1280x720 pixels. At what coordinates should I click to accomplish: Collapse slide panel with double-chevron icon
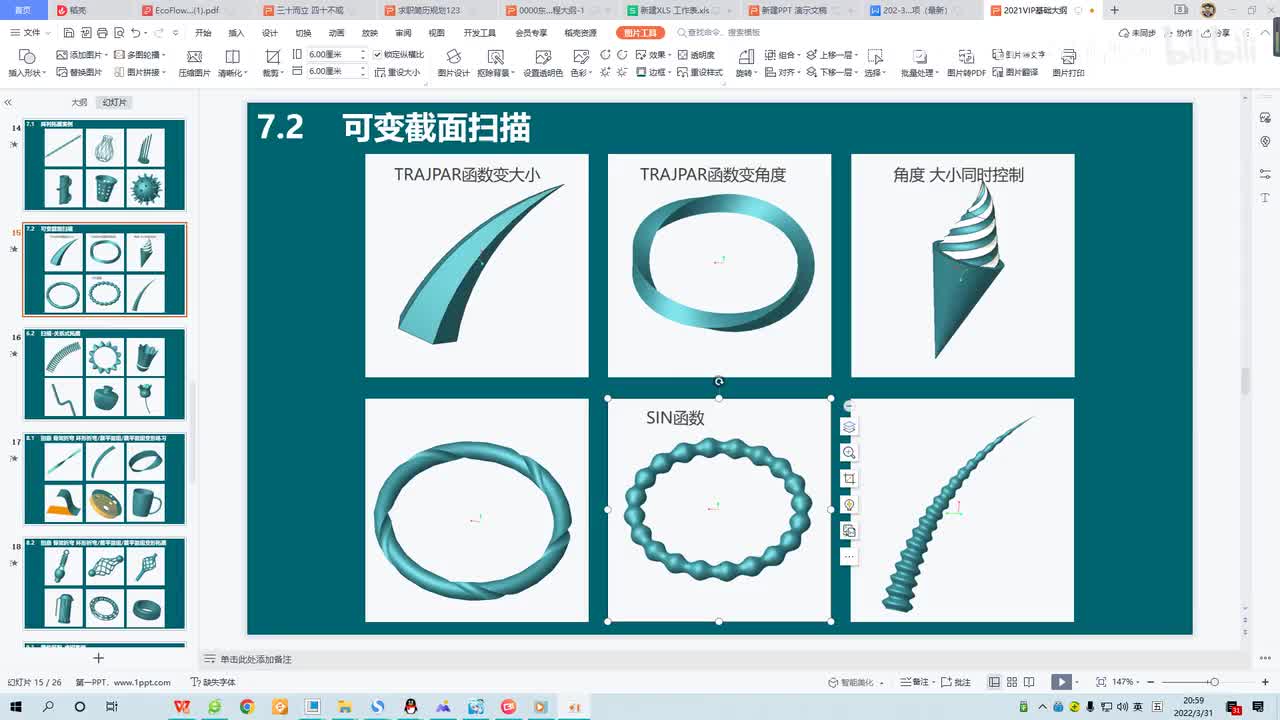point(8,103)
